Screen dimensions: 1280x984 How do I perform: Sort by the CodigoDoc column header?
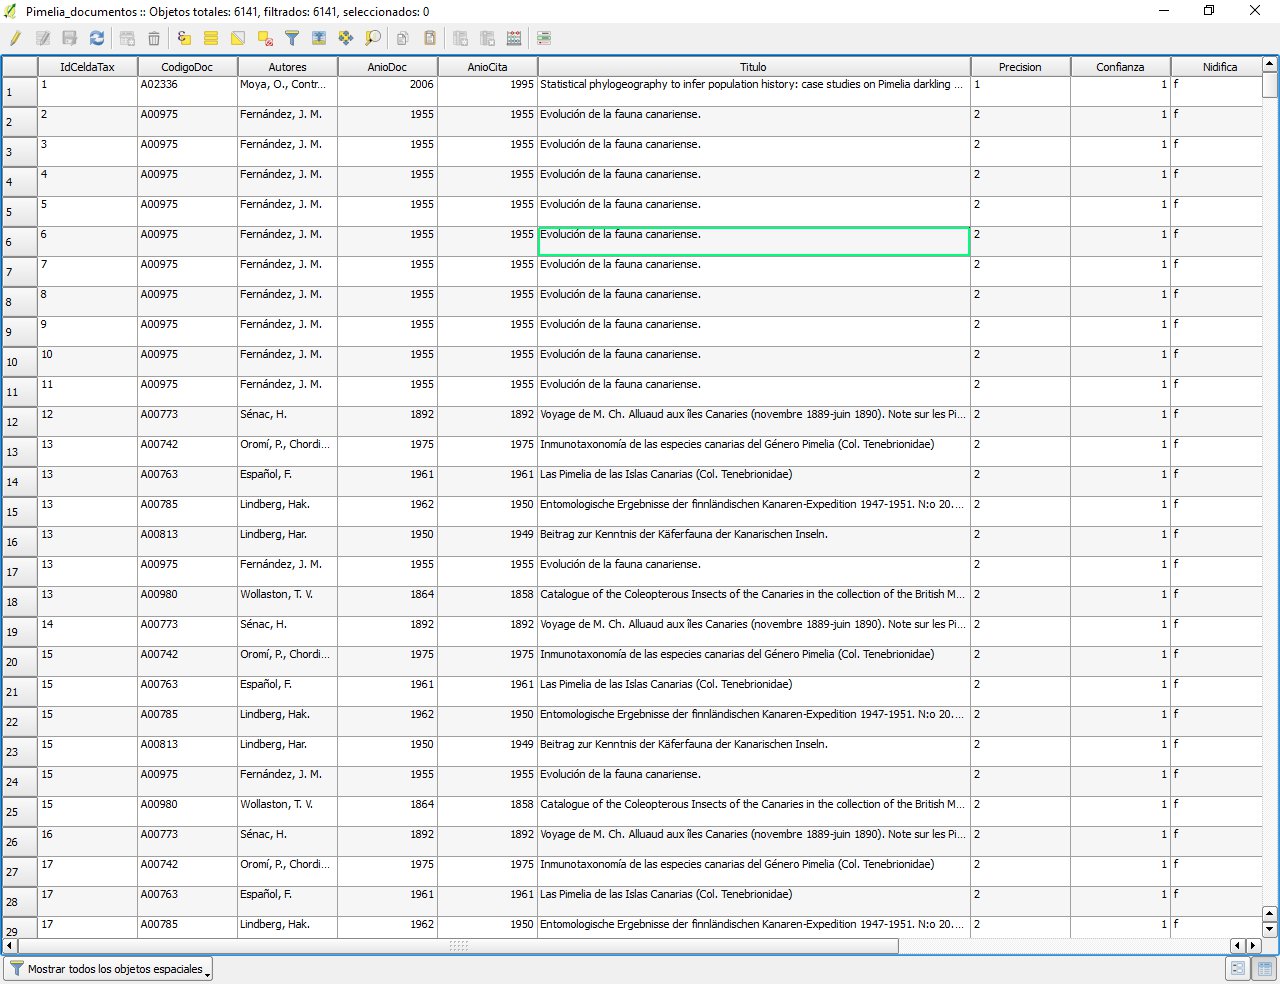point(187,67)
